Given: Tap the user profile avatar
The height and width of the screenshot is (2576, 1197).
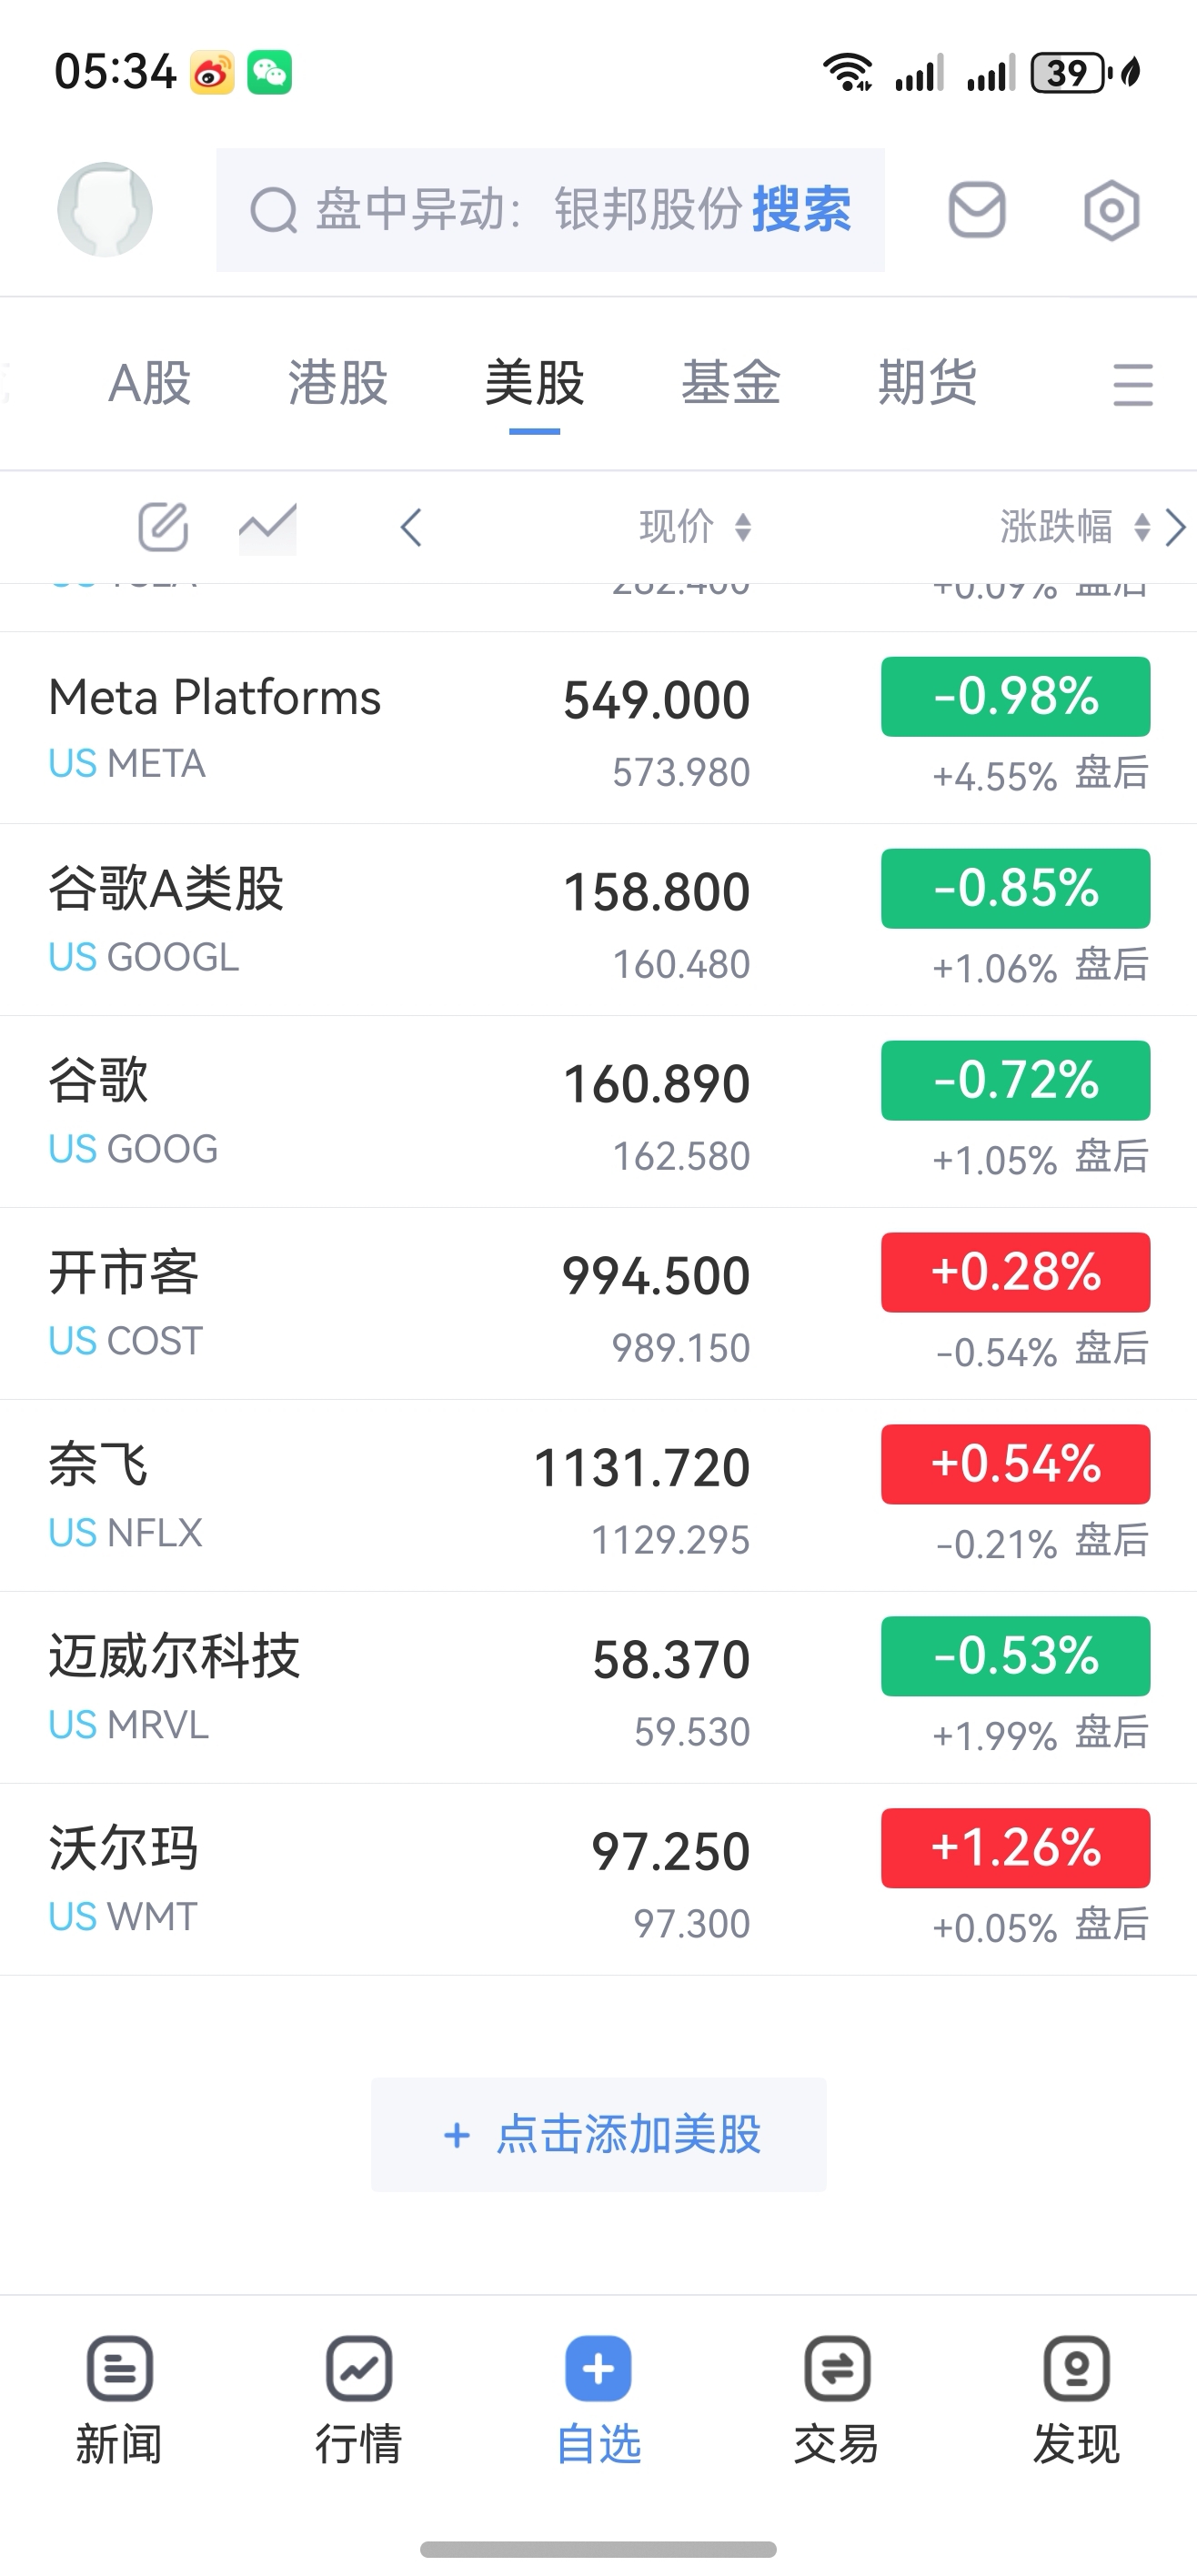Looking at the screenshot, I should click(105, 209).
